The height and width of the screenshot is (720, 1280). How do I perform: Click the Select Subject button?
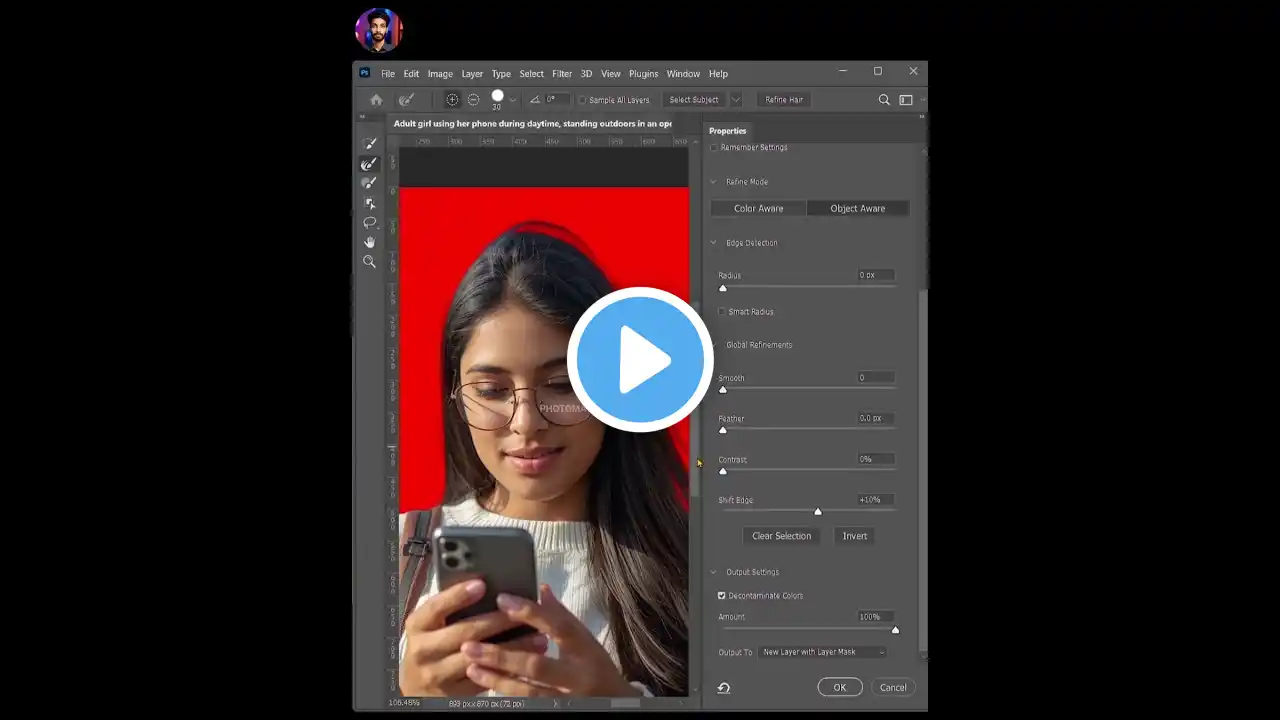(x=694, y=100)
